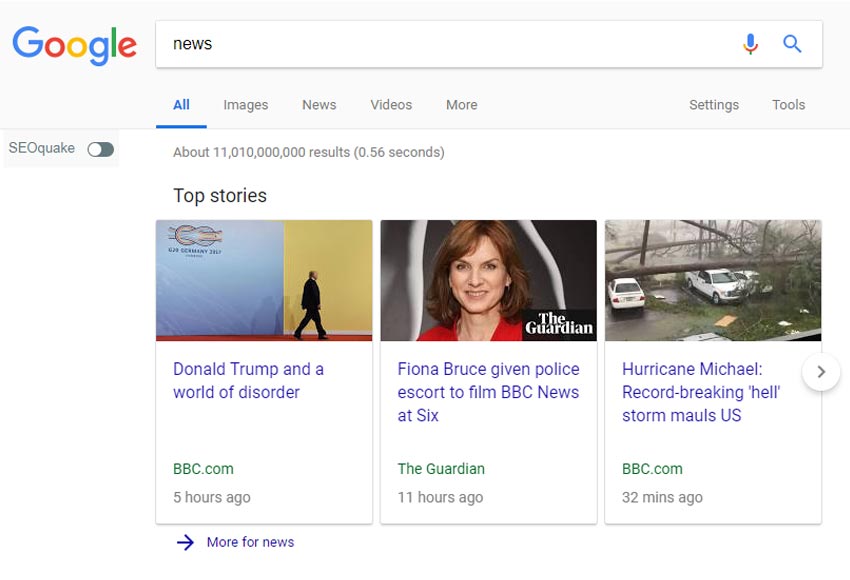Viewport: 850px width, 580px height.
Task: Switch to the Images tab
Action: tap(246, 105)
